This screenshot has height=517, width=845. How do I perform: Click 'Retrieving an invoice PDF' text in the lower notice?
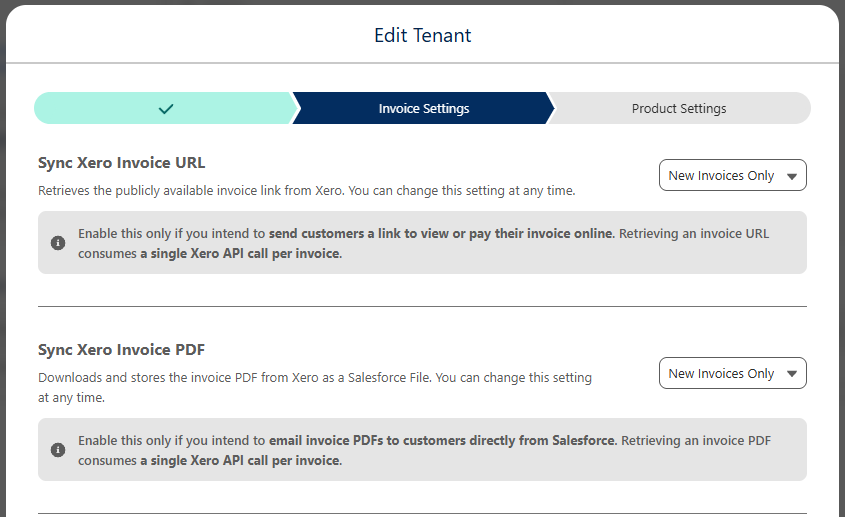pyautogui.click(x=696, y=440)
